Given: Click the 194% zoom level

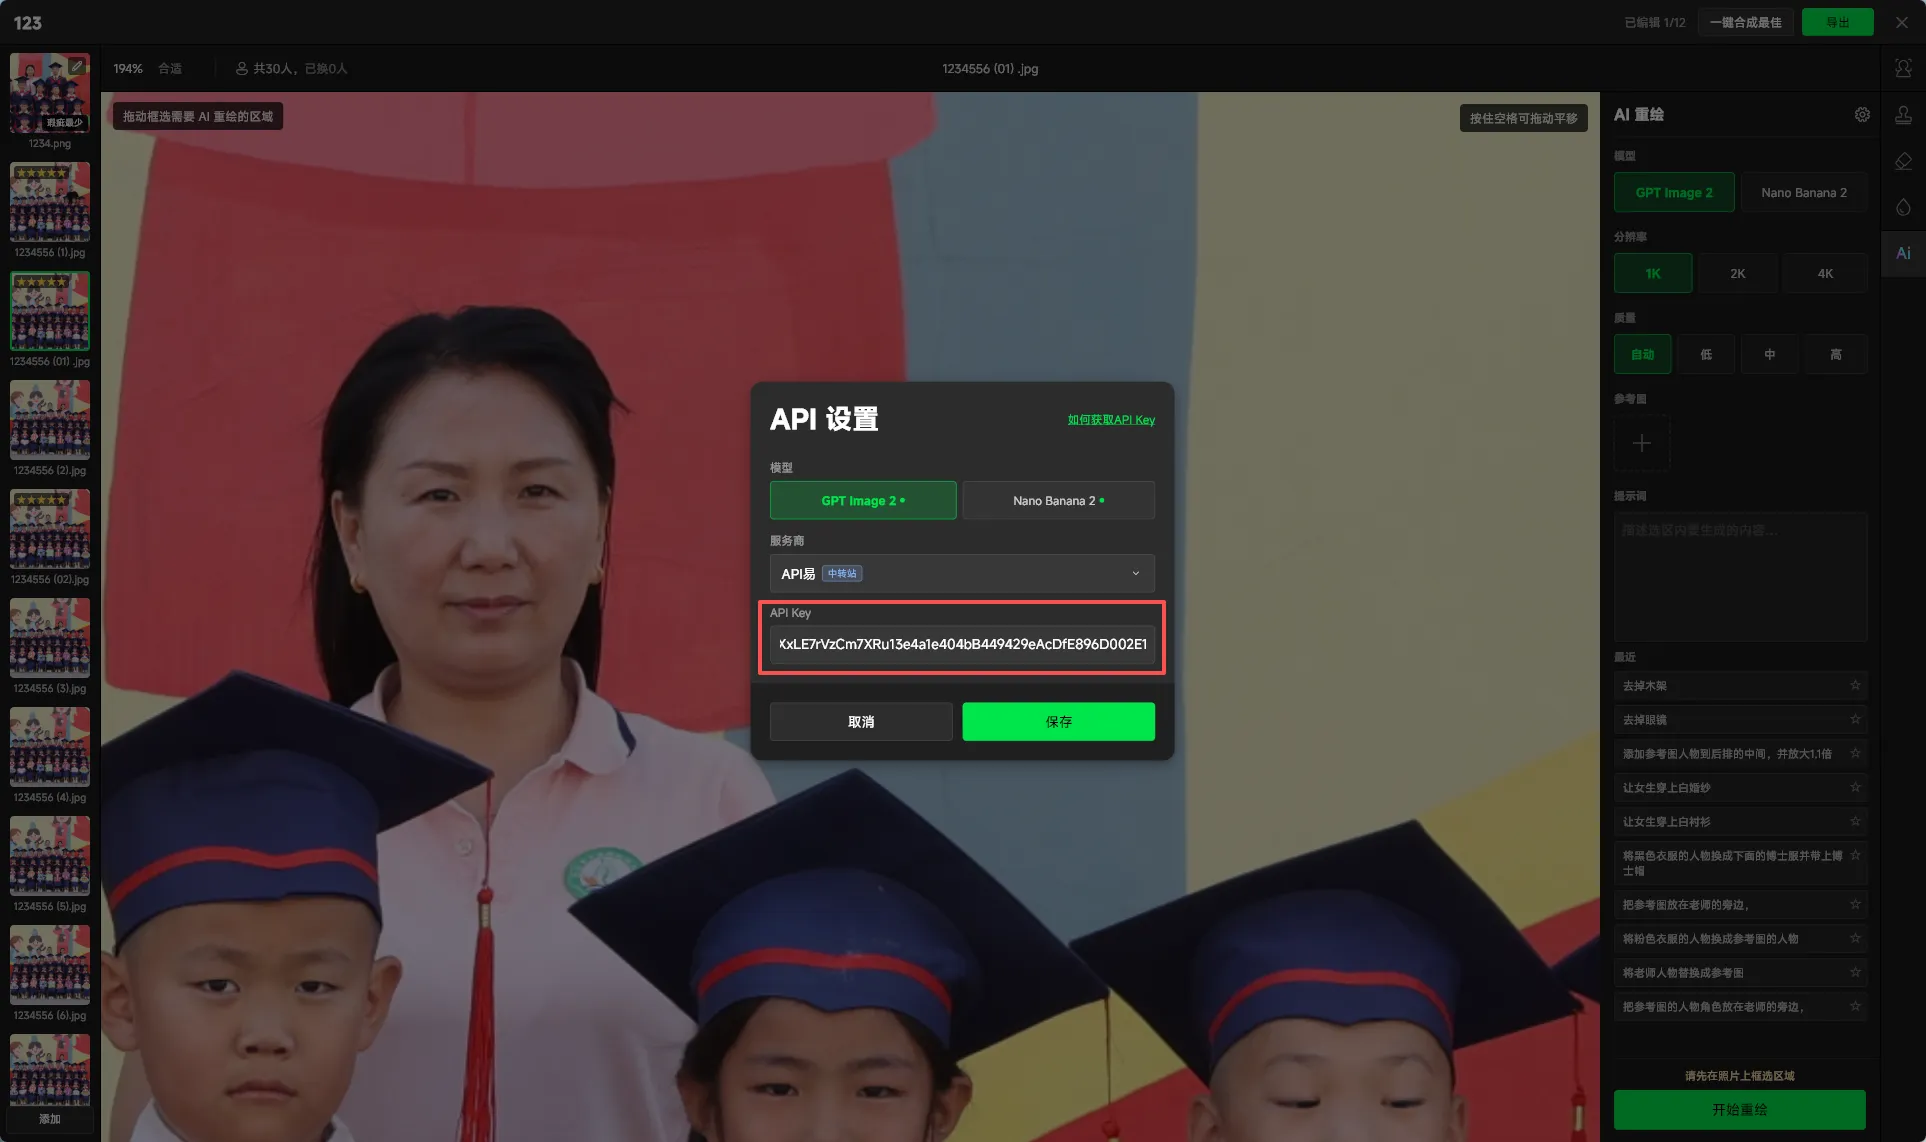Looking at the screenshot, I should pos(128,69).
